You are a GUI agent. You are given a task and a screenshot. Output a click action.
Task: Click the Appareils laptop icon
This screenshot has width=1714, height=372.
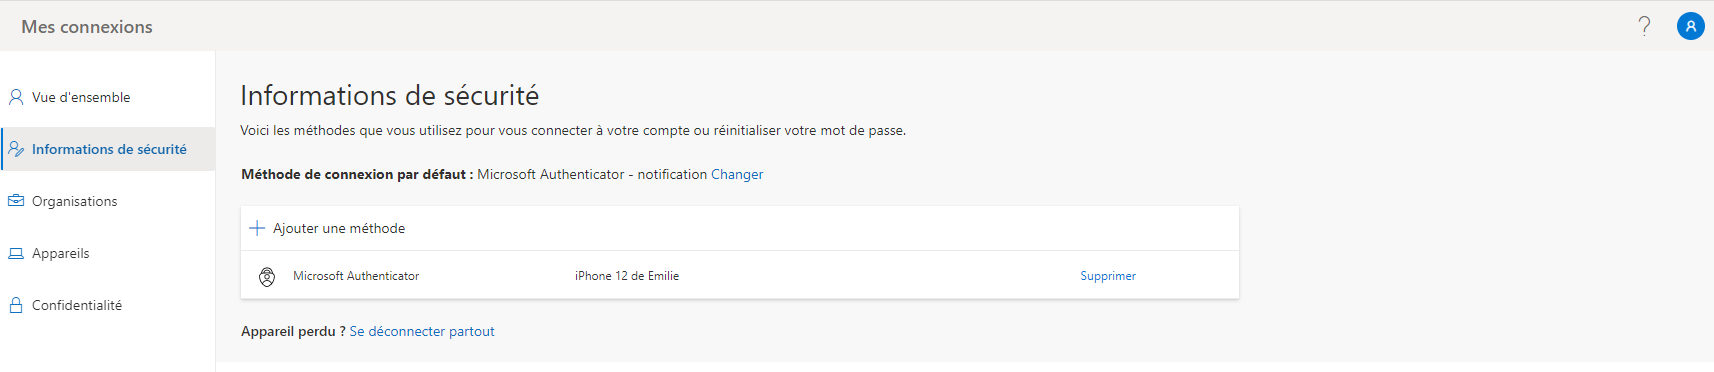(x=16, y=253)
